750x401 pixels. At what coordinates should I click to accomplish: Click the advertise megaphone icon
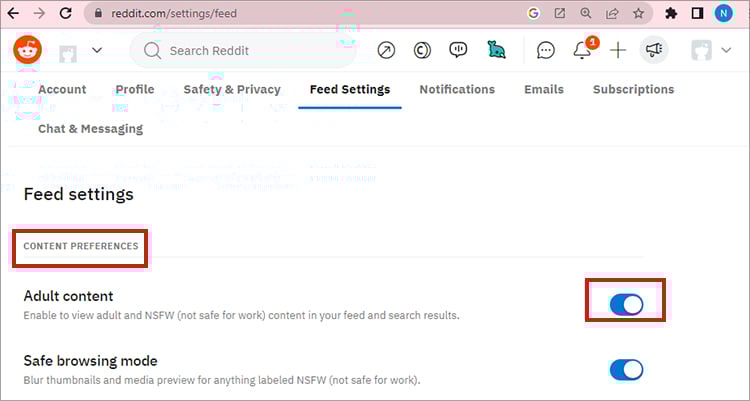(x=654, y=50)
